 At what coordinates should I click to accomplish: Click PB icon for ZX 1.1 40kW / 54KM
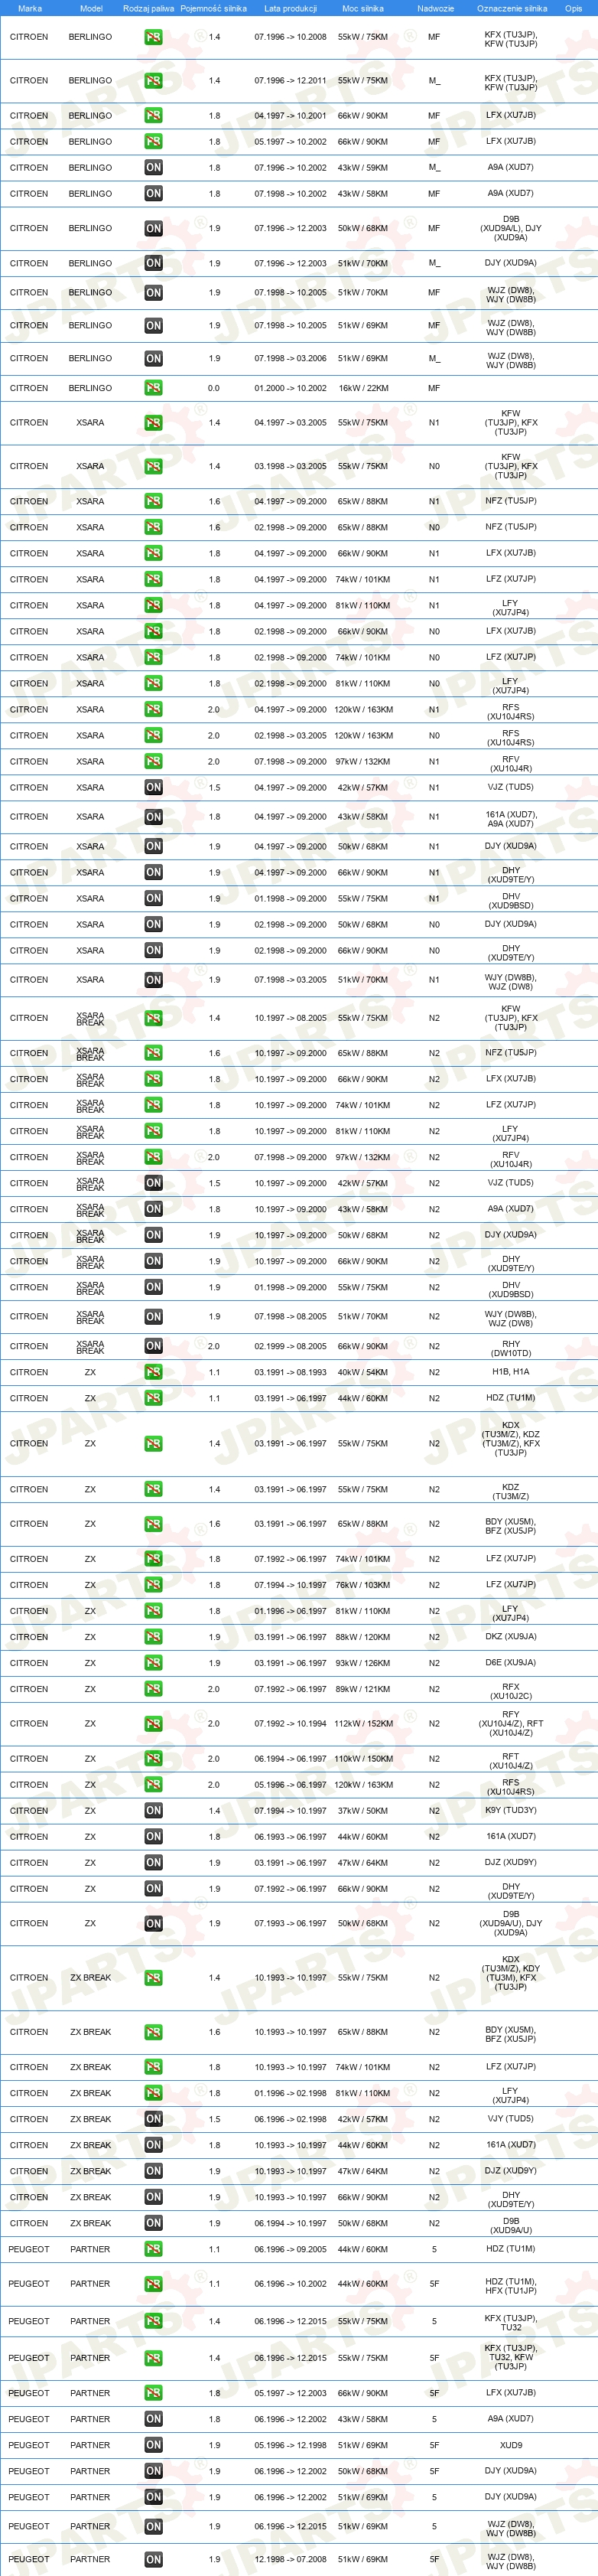(153, 1372)
